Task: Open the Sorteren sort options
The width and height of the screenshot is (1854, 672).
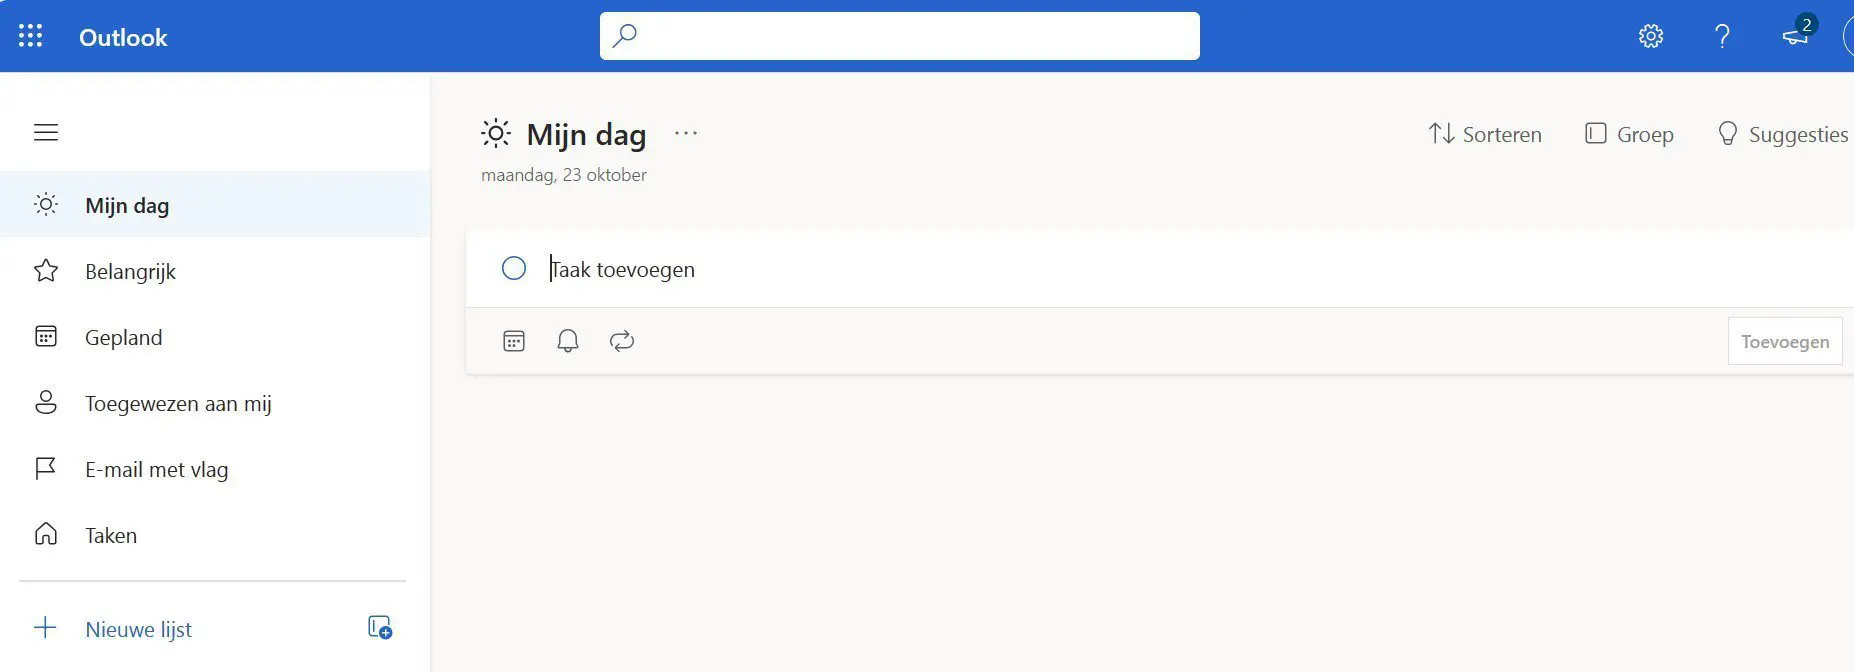Action: (x=1485, y=134)
